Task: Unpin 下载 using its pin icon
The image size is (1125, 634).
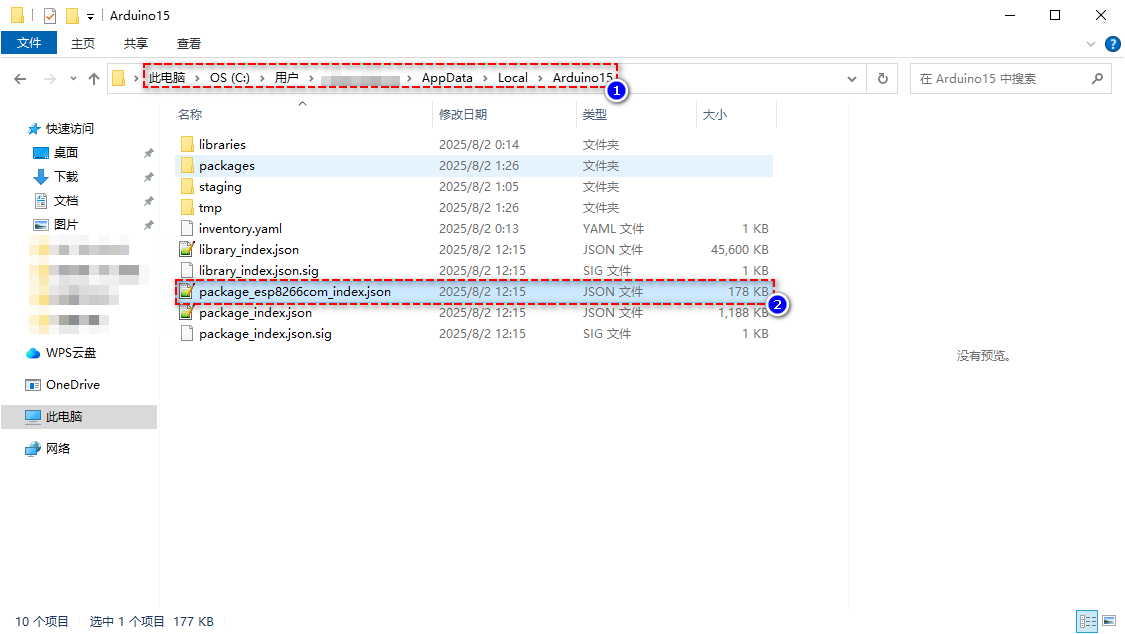Action: pos(149,177)
